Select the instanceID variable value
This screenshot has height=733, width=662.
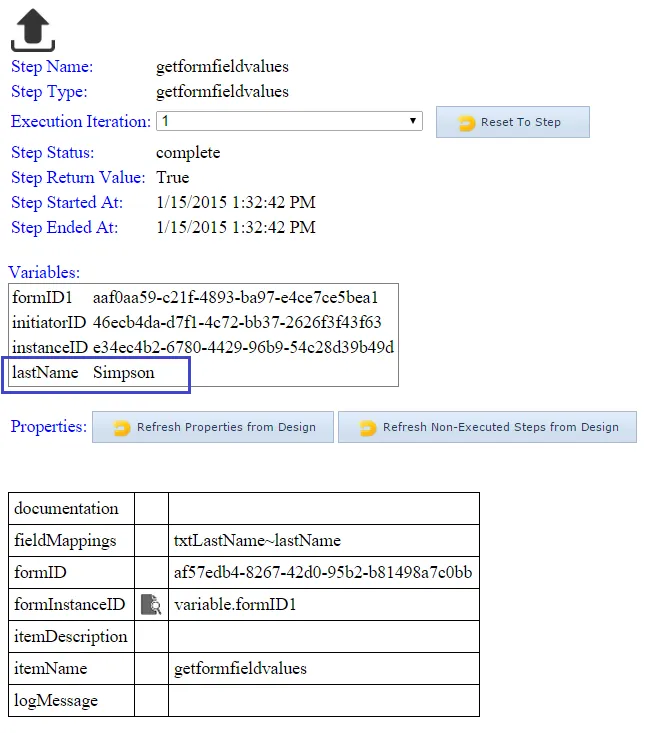243,347
